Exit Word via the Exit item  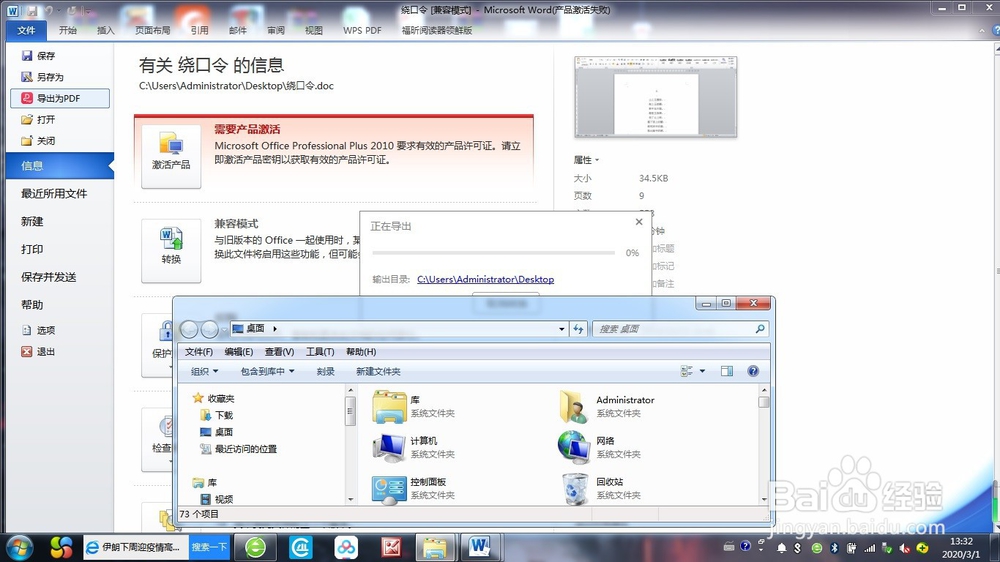38,351
